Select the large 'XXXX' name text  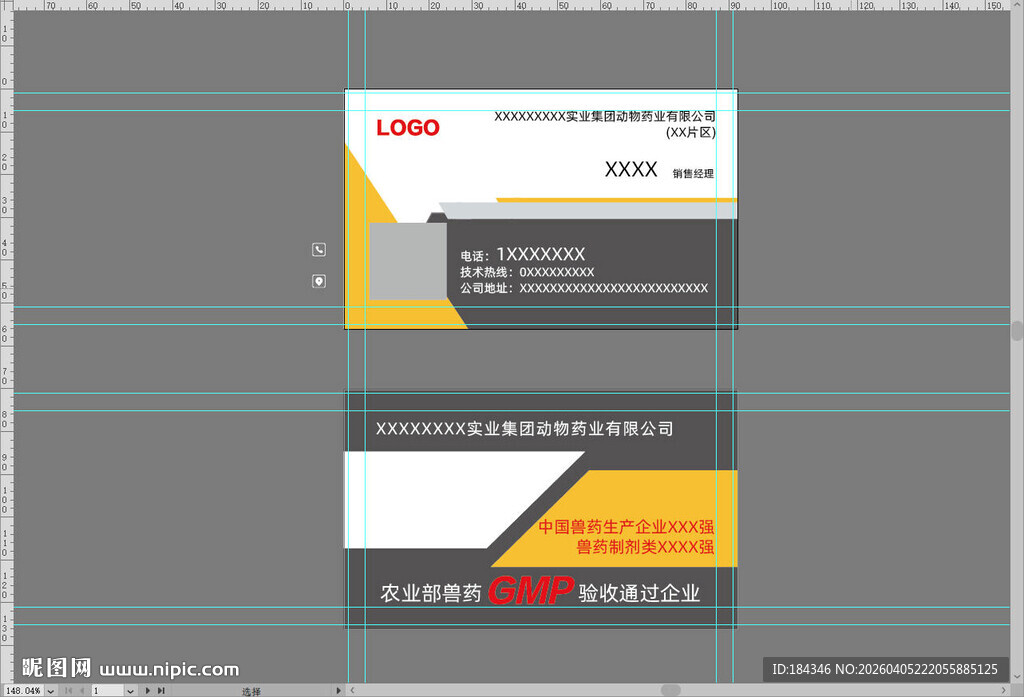pyautogui.click(x=631, y=169)
